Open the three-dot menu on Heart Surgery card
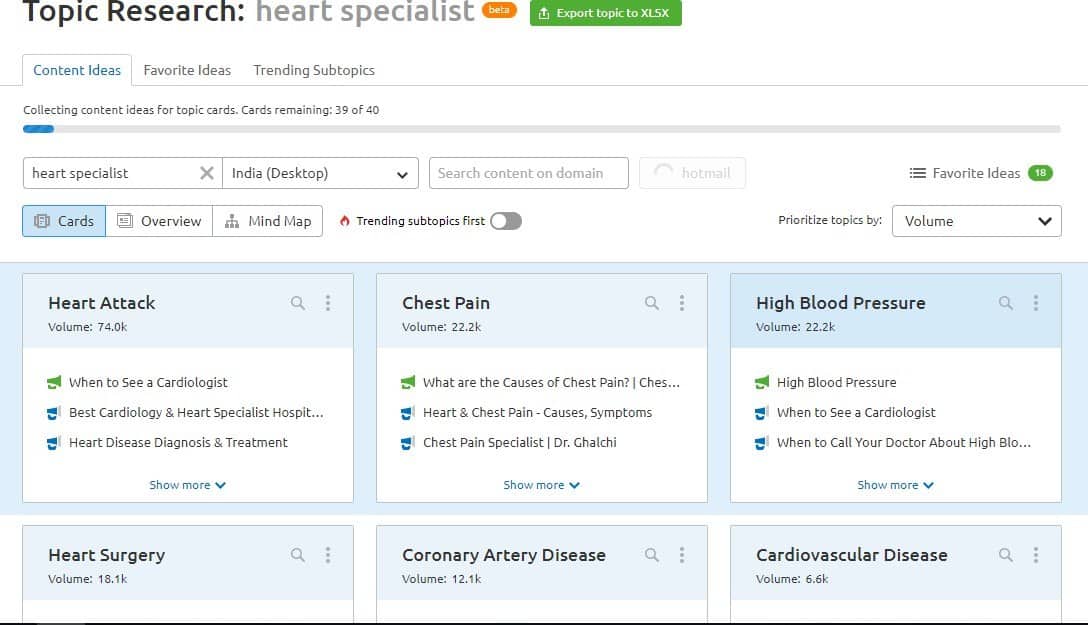1088x625 pixels. tap(328, 555)
